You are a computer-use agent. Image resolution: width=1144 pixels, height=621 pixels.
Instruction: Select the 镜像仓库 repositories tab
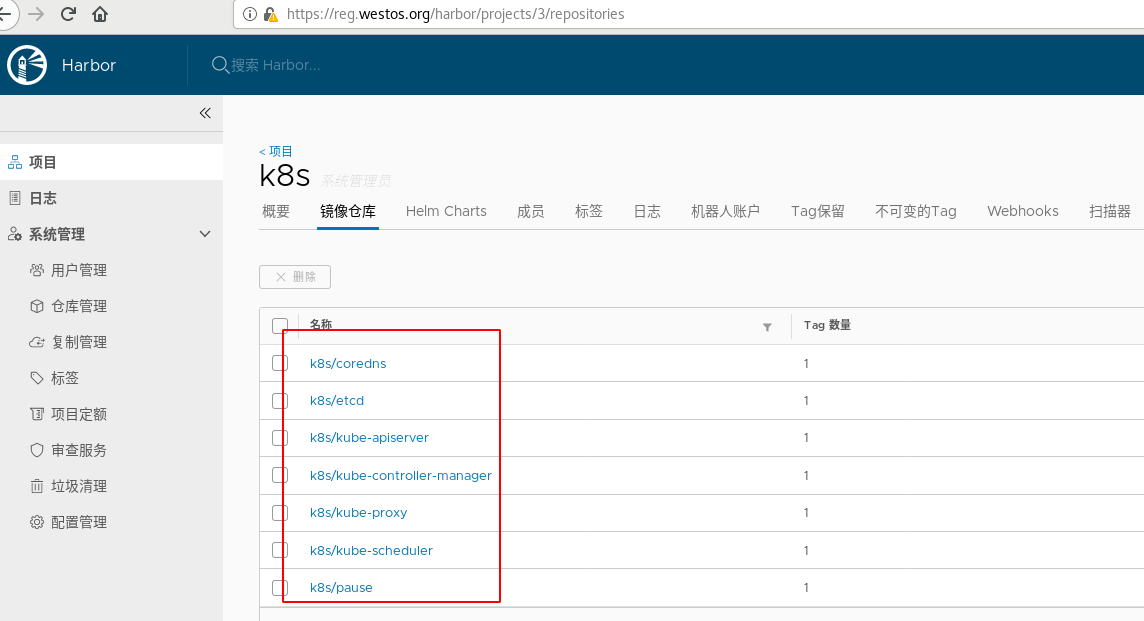347,212
